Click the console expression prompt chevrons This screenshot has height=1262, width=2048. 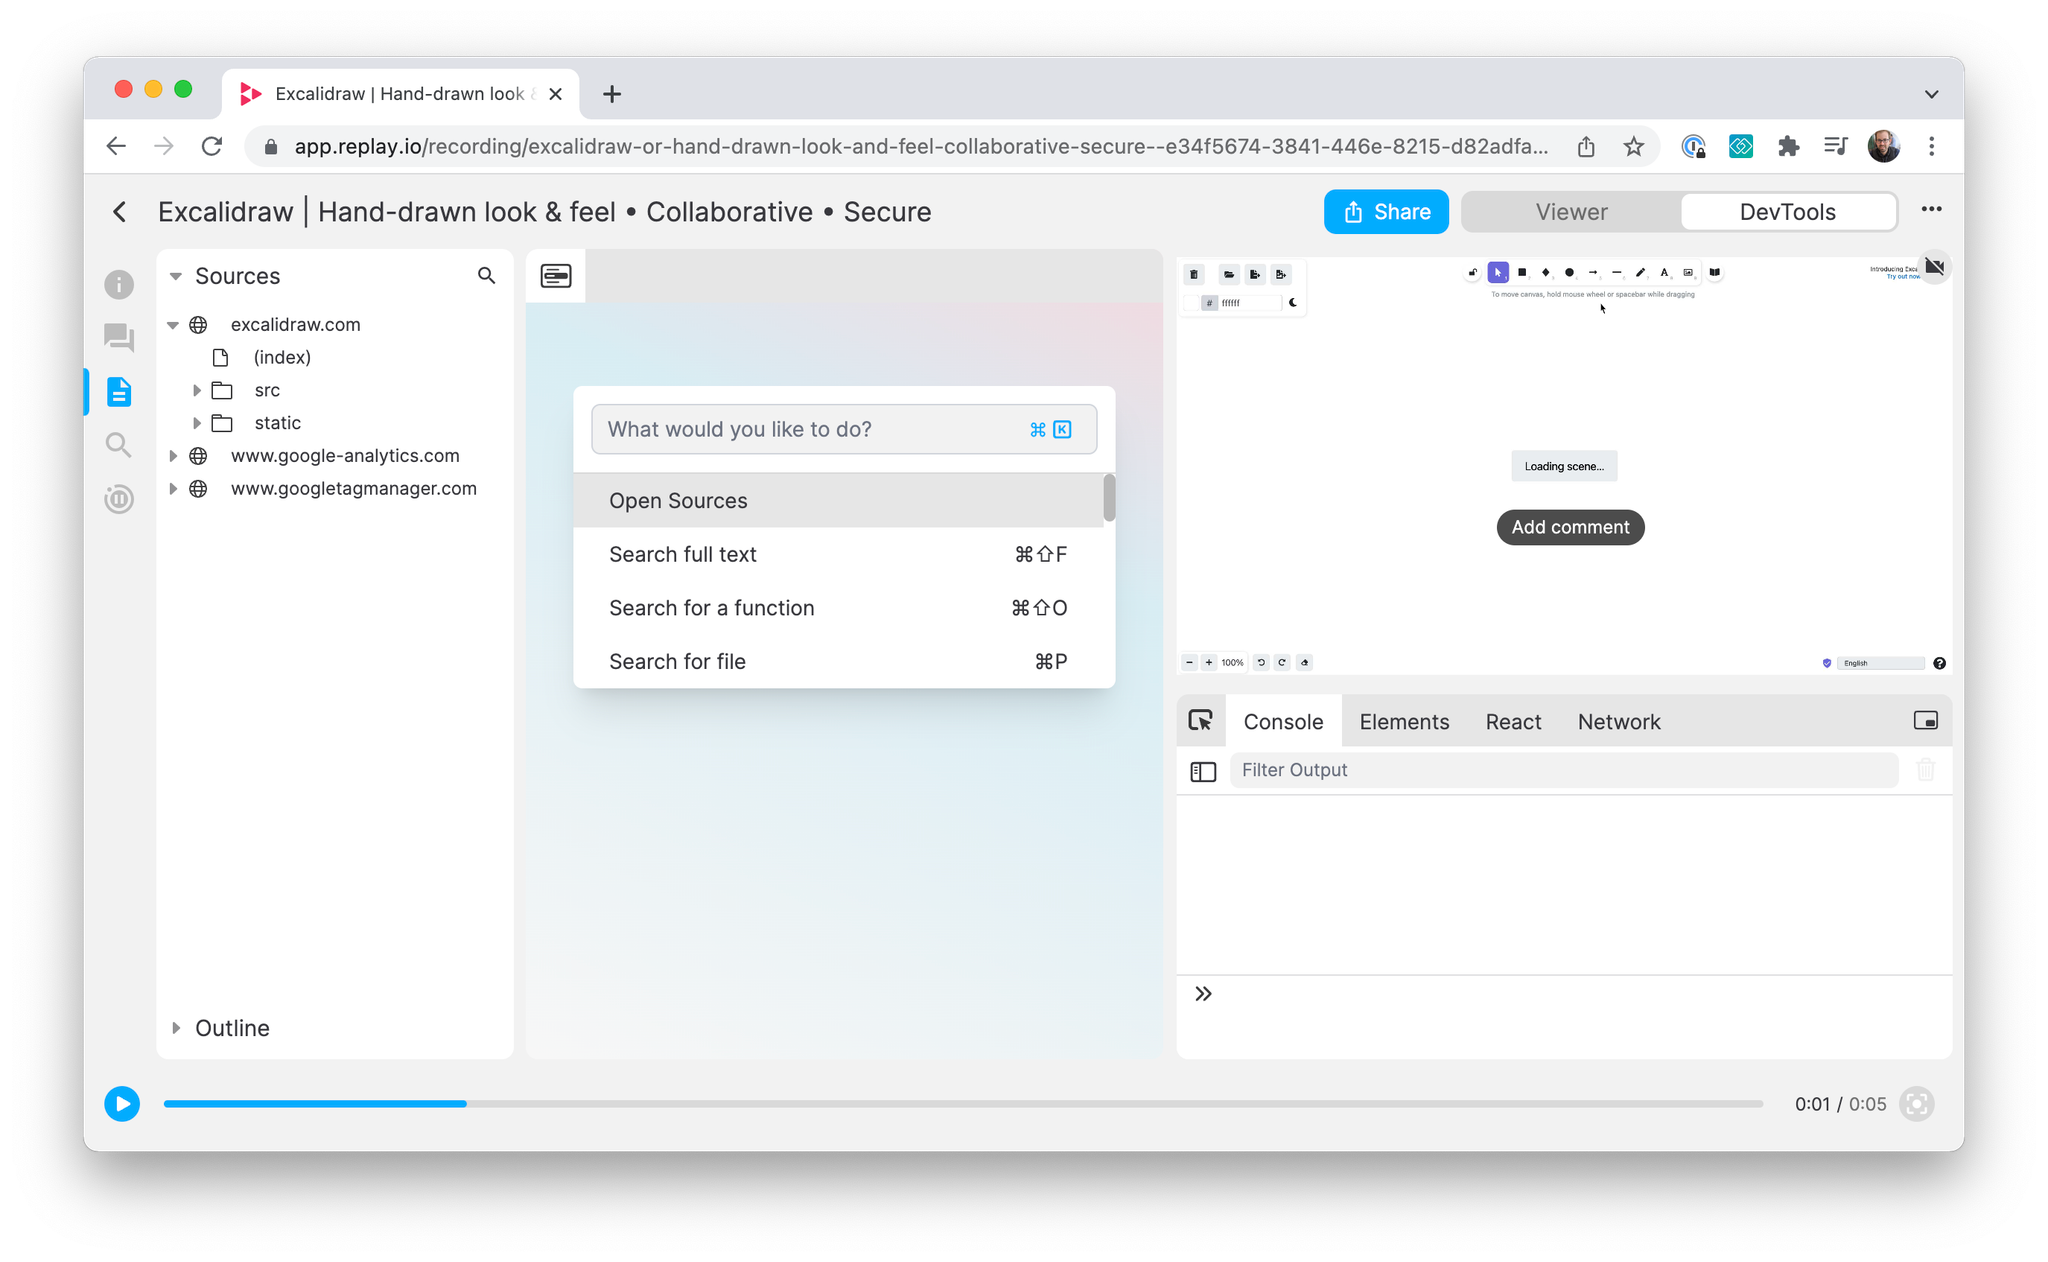point(1203,994)
